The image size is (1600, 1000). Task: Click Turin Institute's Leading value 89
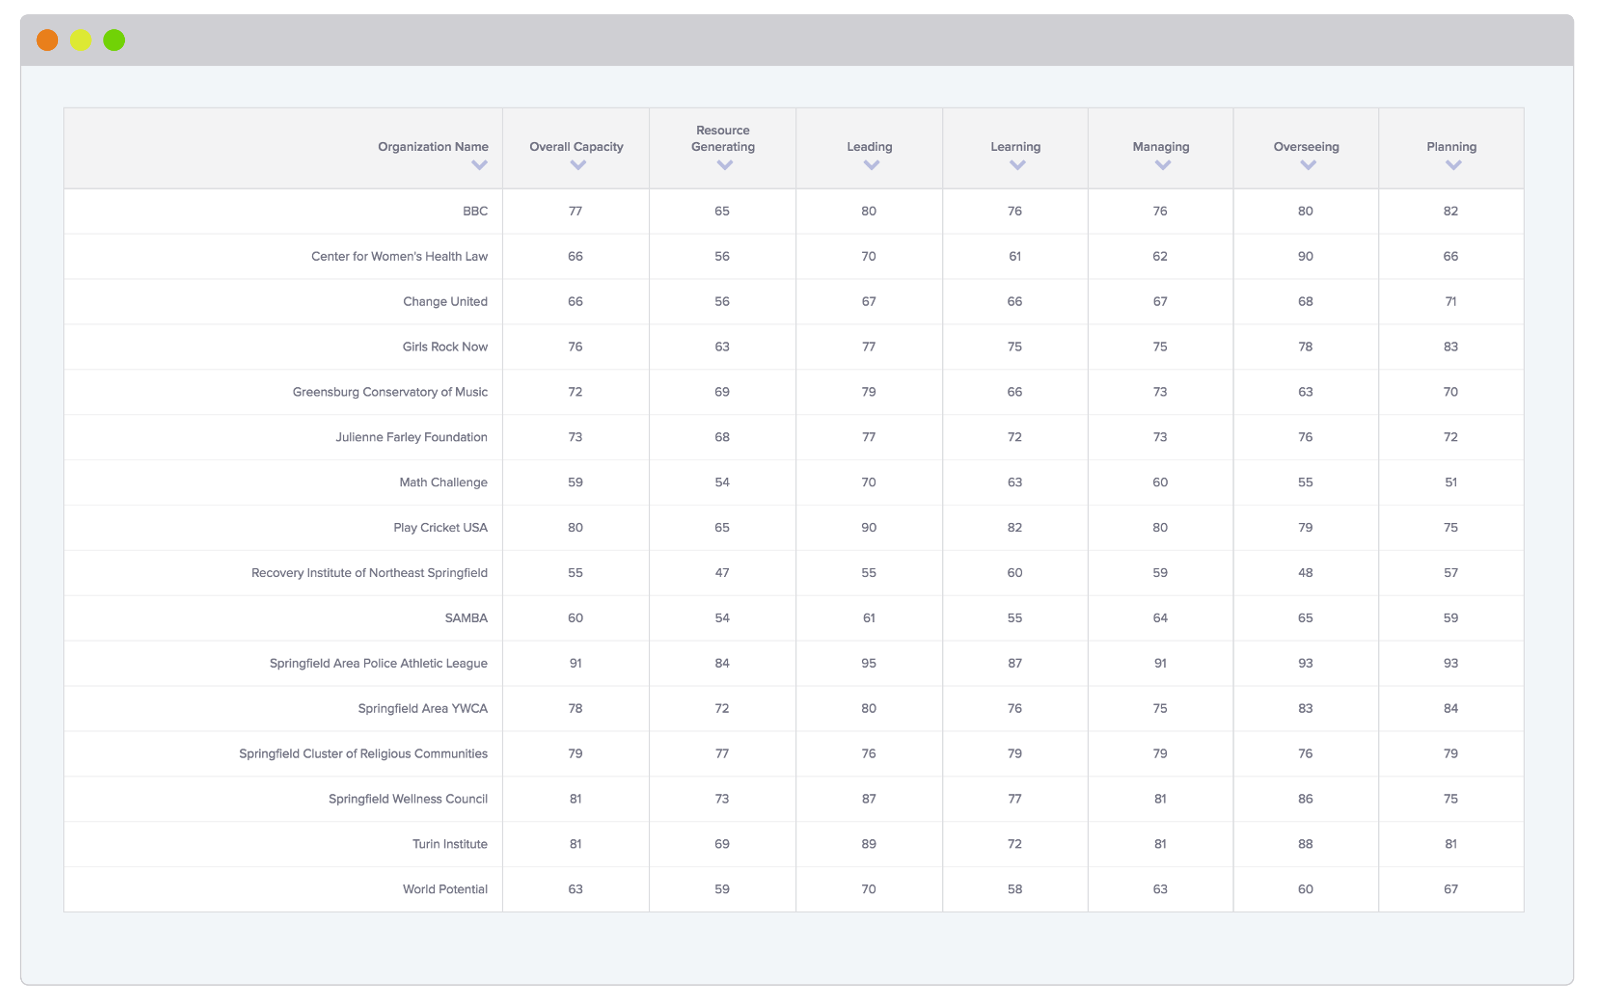tap(869, 844)
